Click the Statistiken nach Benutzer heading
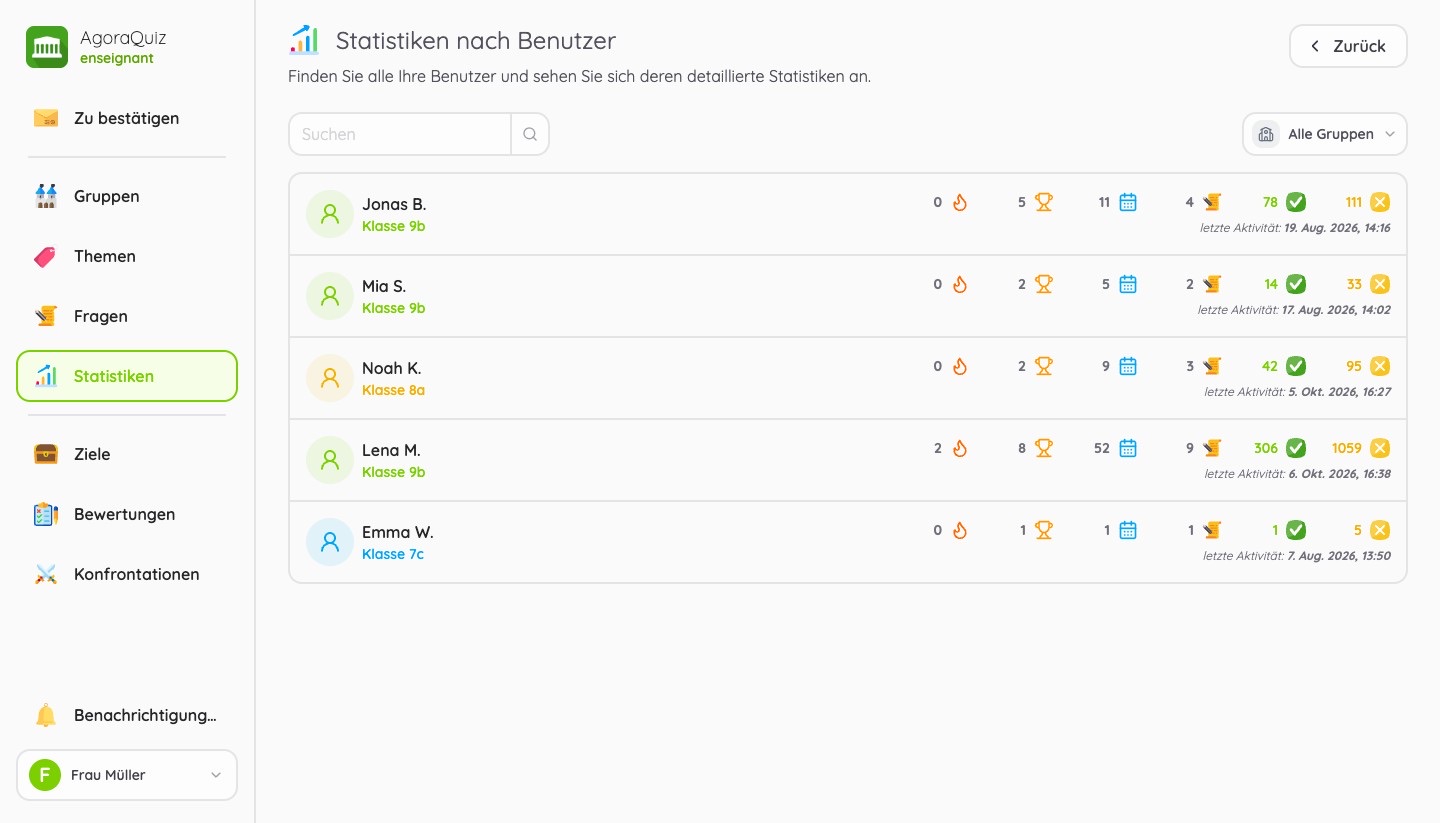This screenshot has height=823, width=1440. [x=476, y=41]
